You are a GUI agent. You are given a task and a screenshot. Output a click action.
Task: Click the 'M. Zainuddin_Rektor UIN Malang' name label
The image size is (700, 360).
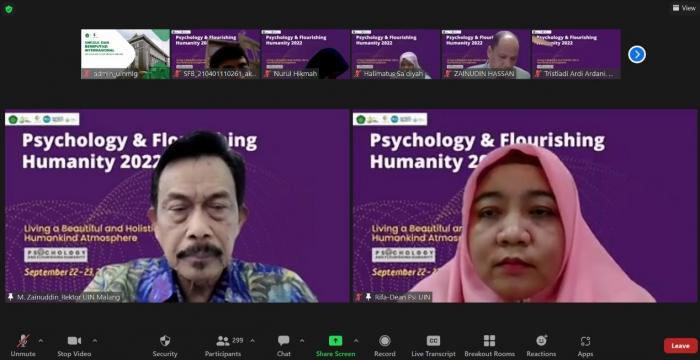pyautogui.click(x=68, y=297)
